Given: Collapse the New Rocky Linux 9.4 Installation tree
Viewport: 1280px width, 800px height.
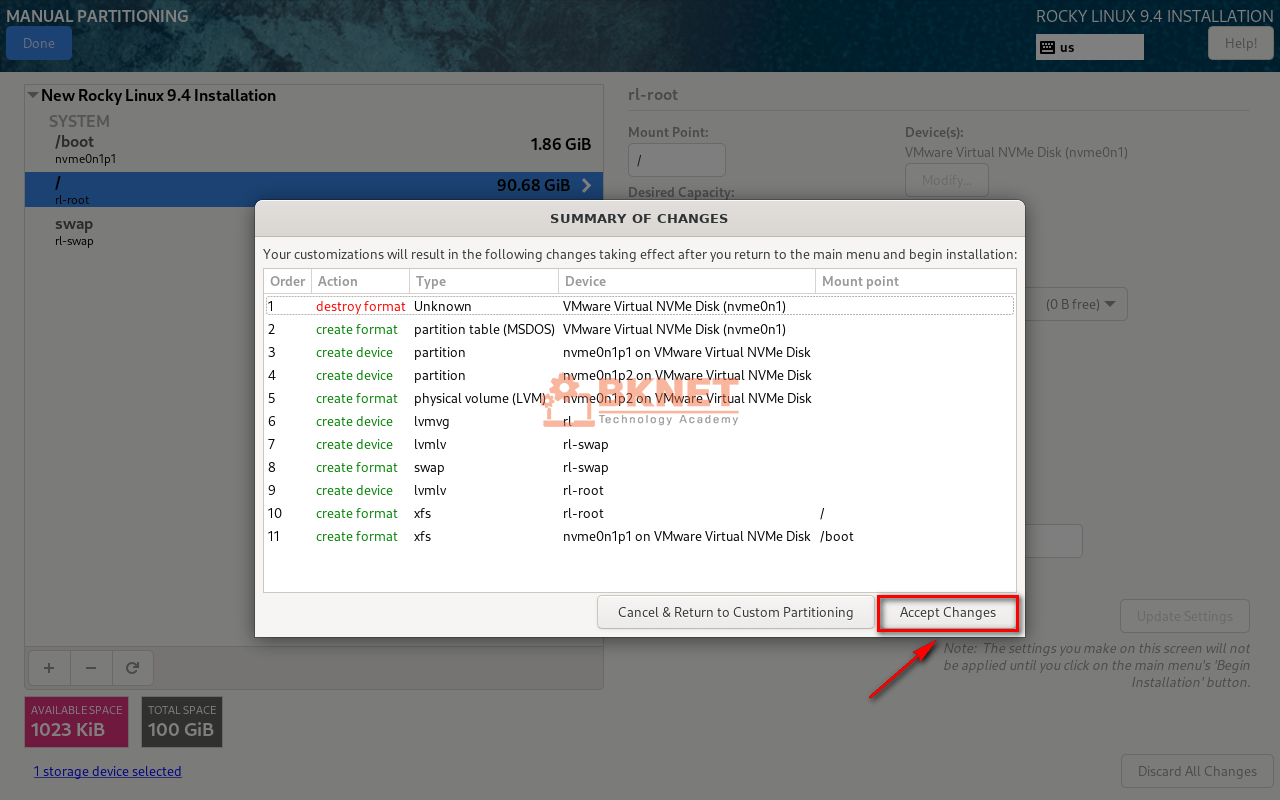Looking at the screenshot, I should click(x=33, y=96).
